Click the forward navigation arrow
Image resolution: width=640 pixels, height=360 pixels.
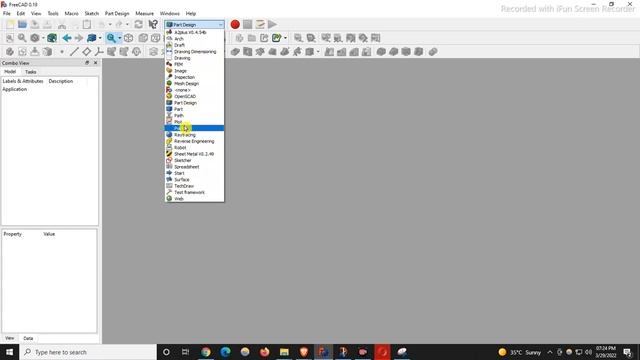coord(79,38)
